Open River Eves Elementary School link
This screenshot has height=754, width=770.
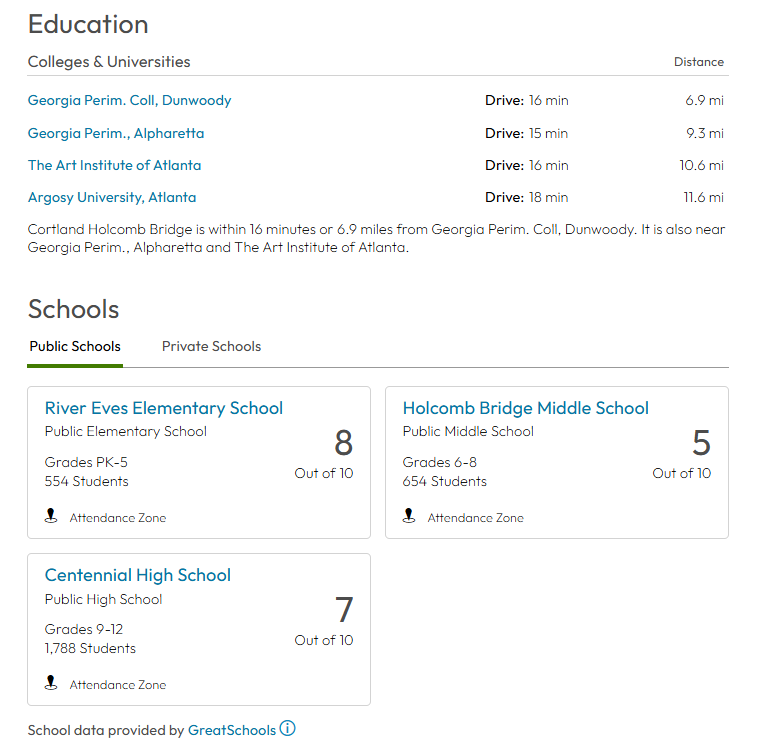[164, 408]
